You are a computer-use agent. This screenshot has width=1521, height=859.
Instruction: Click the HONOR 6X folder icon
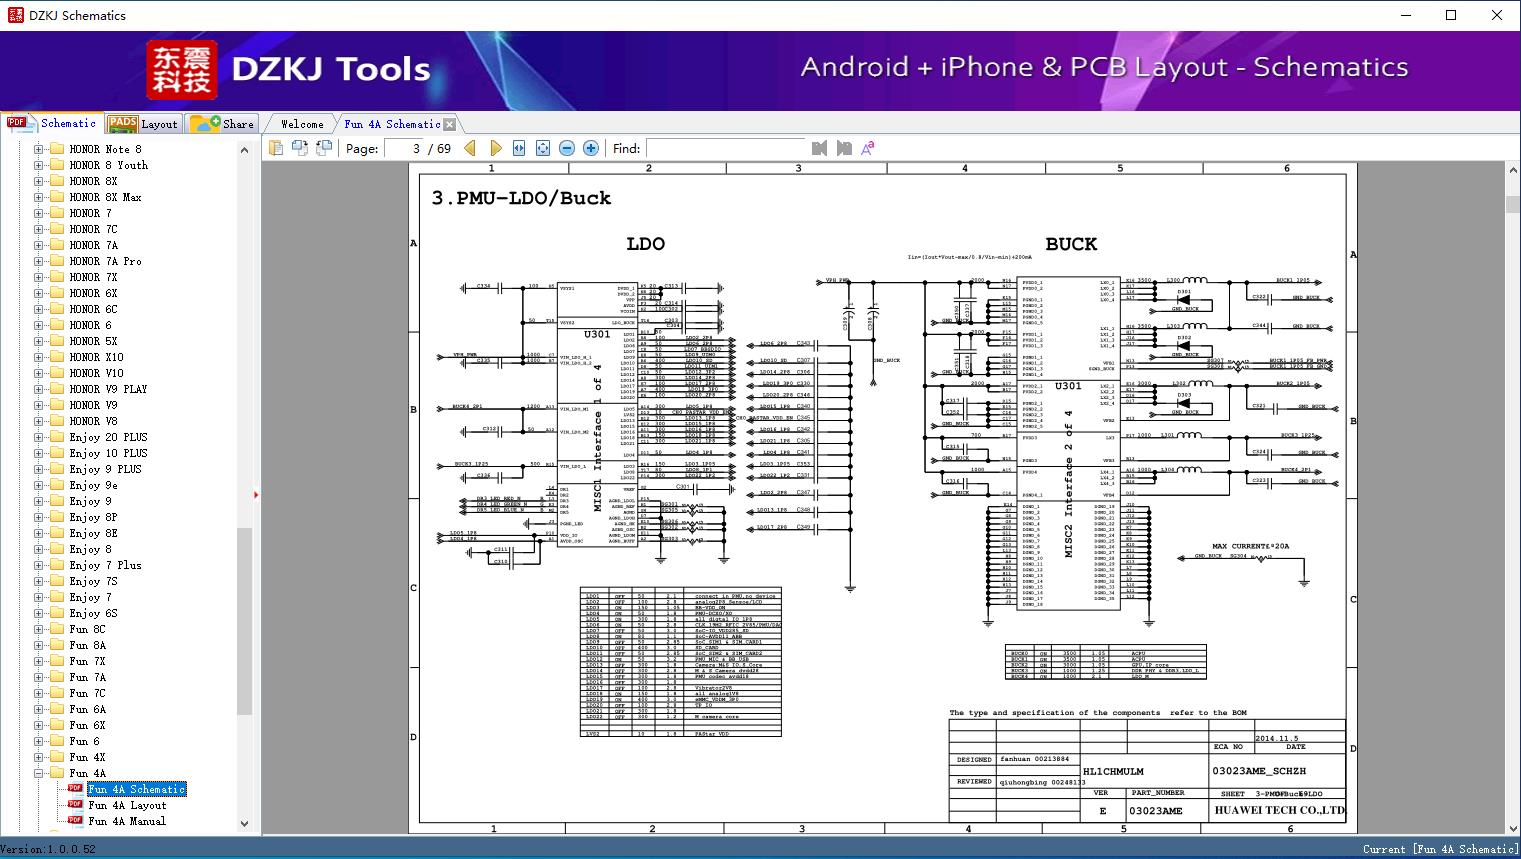(x=57, y=293)
